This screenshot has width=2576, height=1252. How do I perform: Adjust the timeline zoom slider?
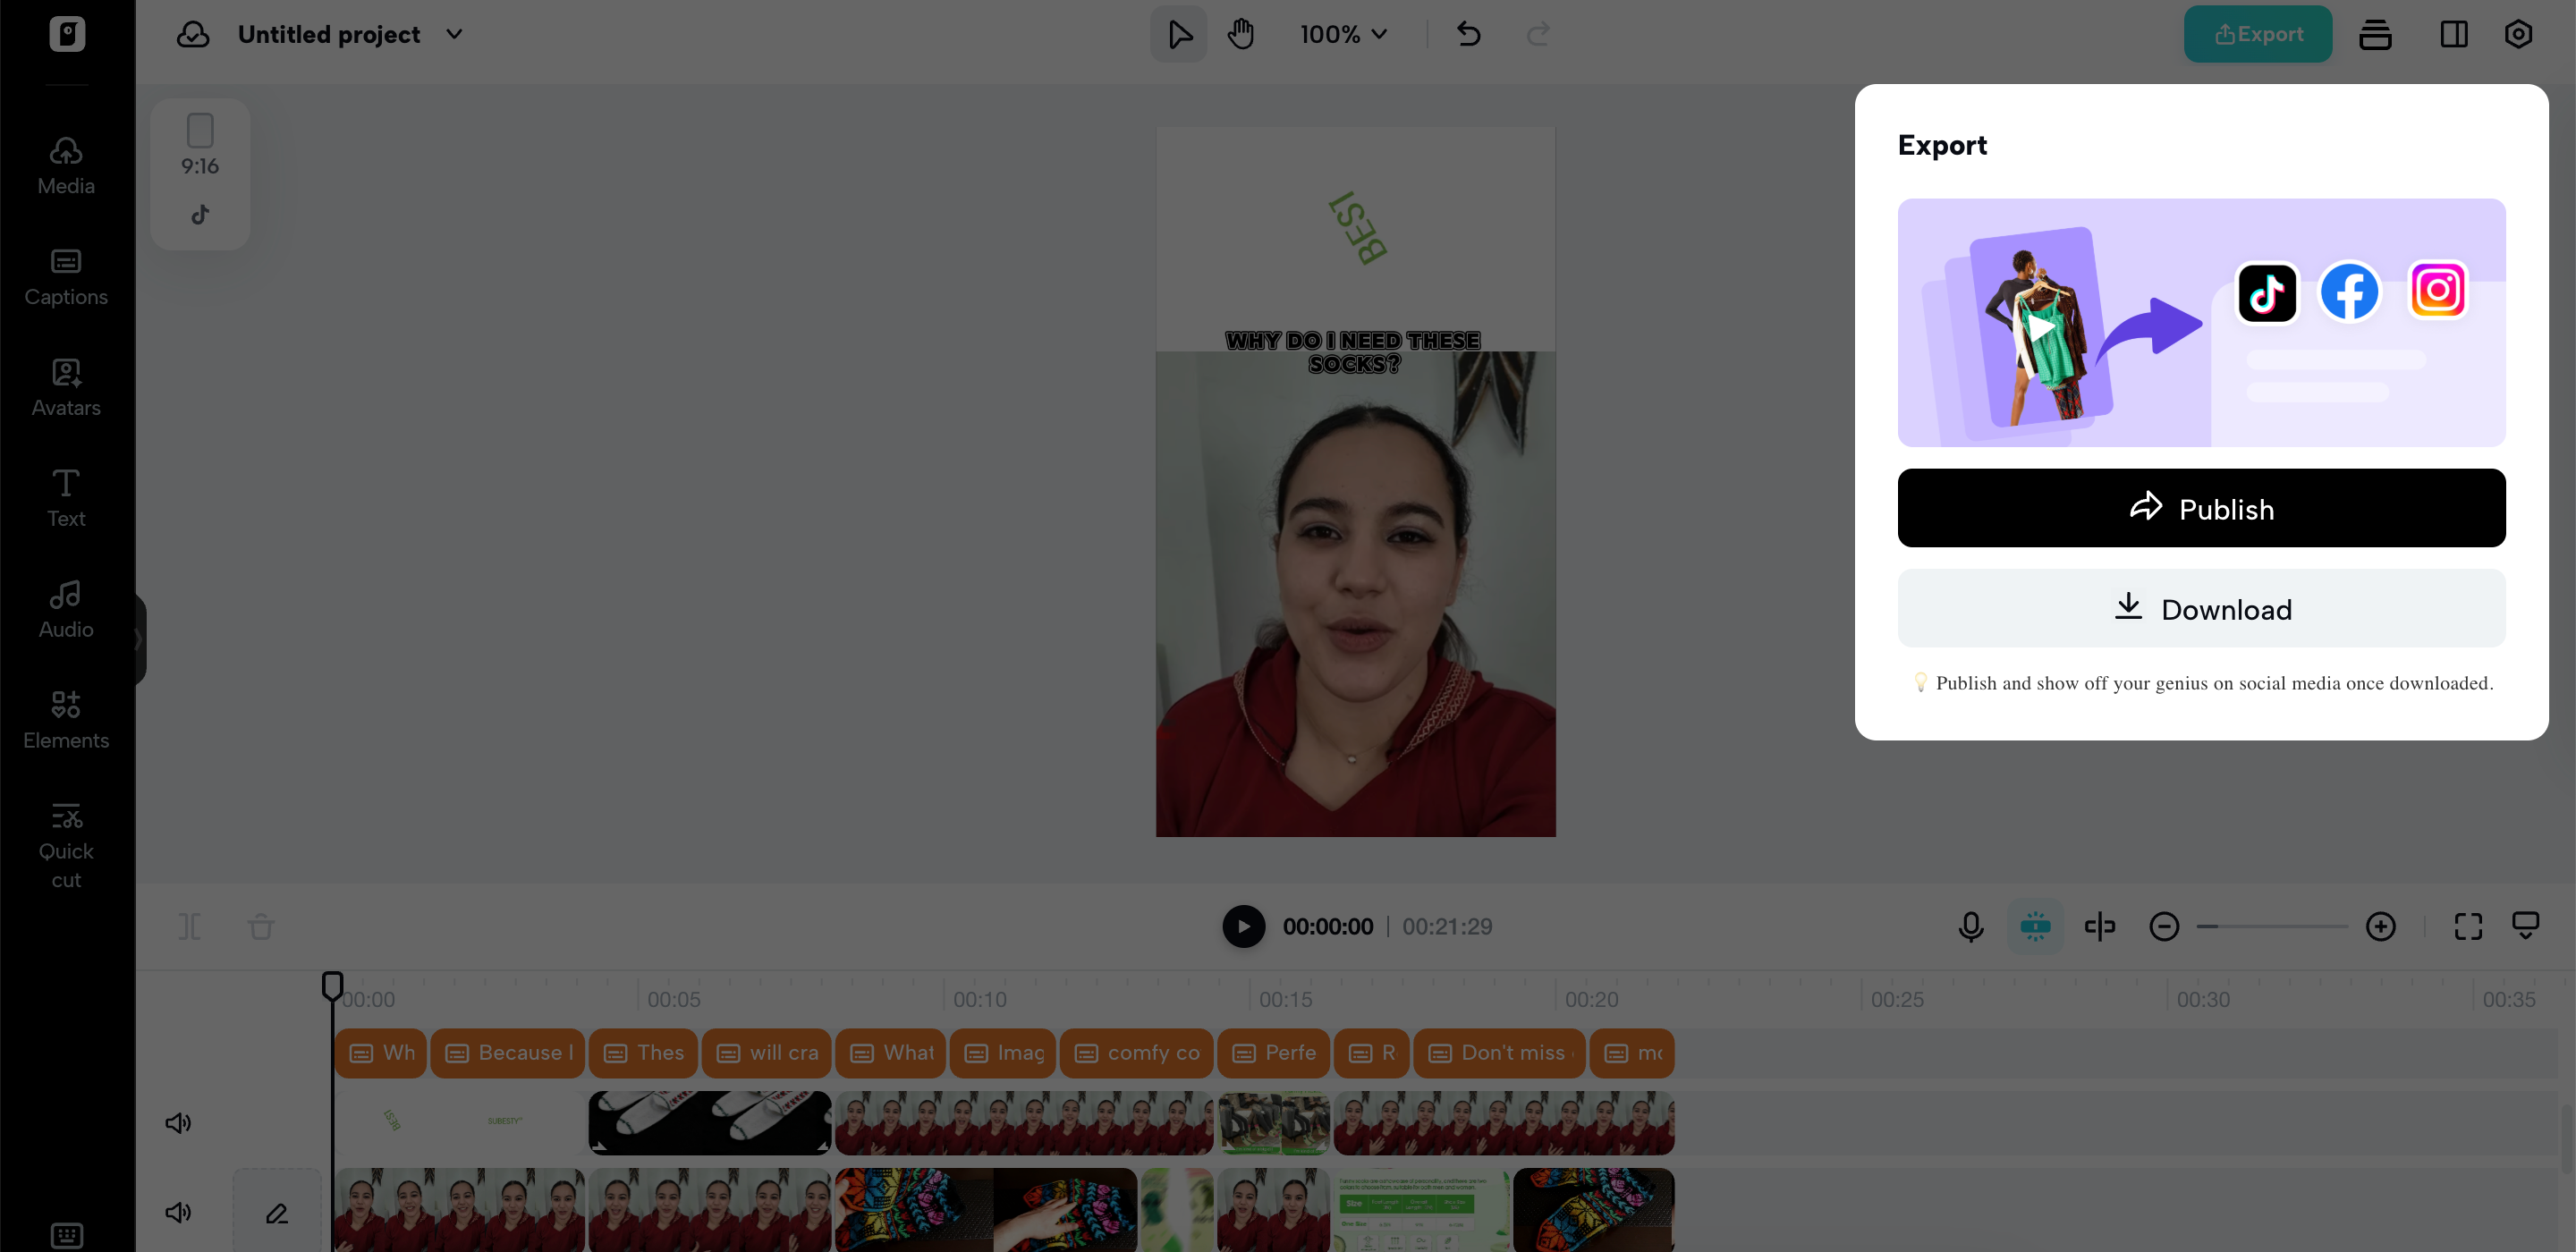[2274, 926]
